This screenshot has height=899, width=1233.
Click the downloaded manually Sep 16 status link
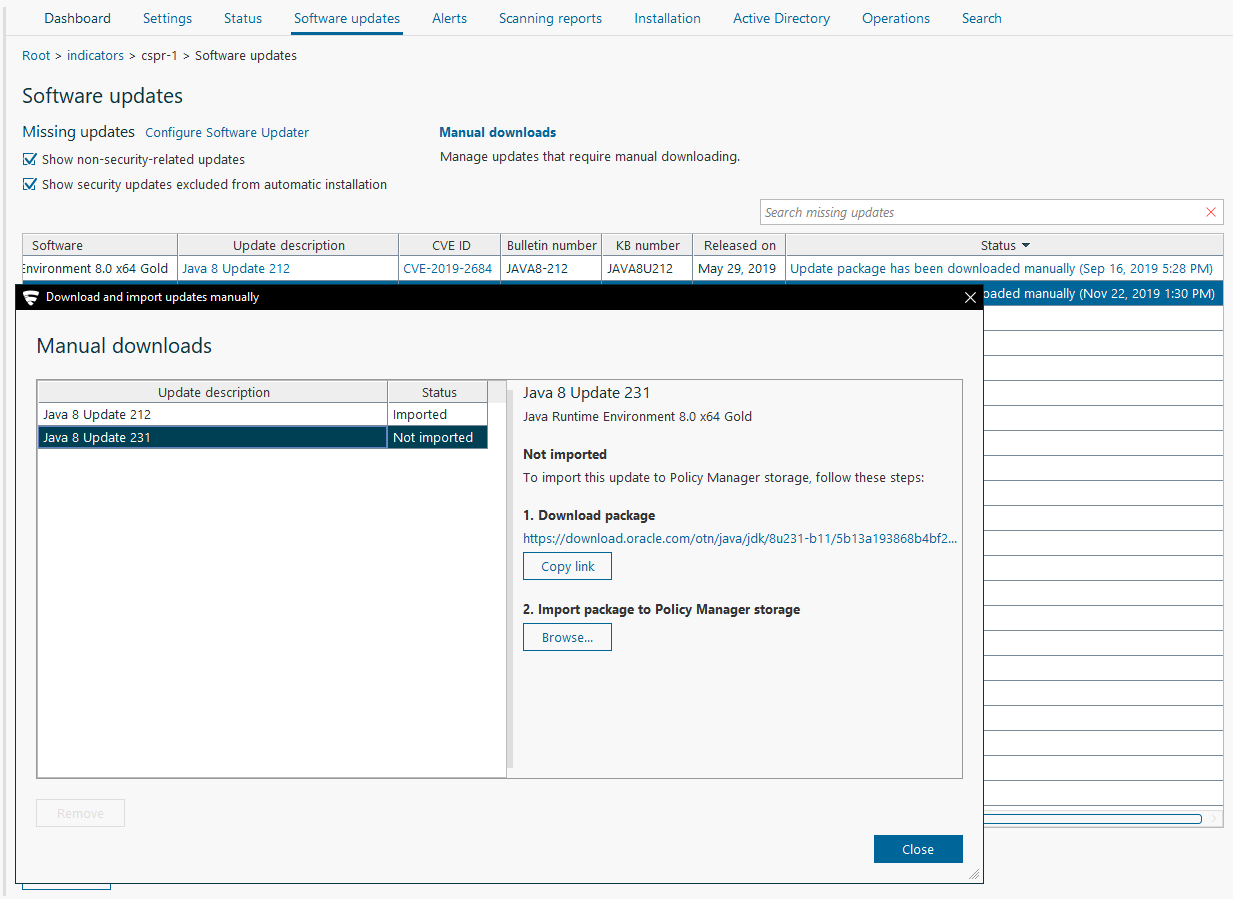1001,269
